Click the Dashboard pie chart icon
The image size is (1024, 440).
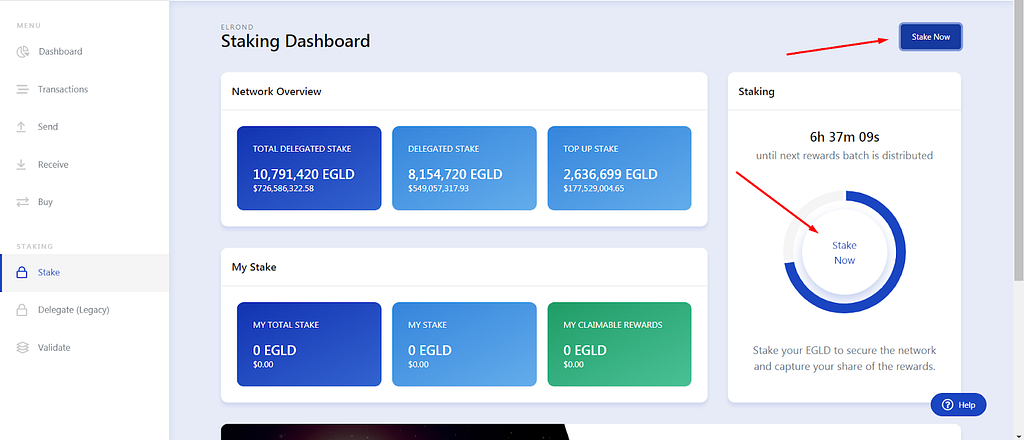pyautogui.click(x=23, y=52)
